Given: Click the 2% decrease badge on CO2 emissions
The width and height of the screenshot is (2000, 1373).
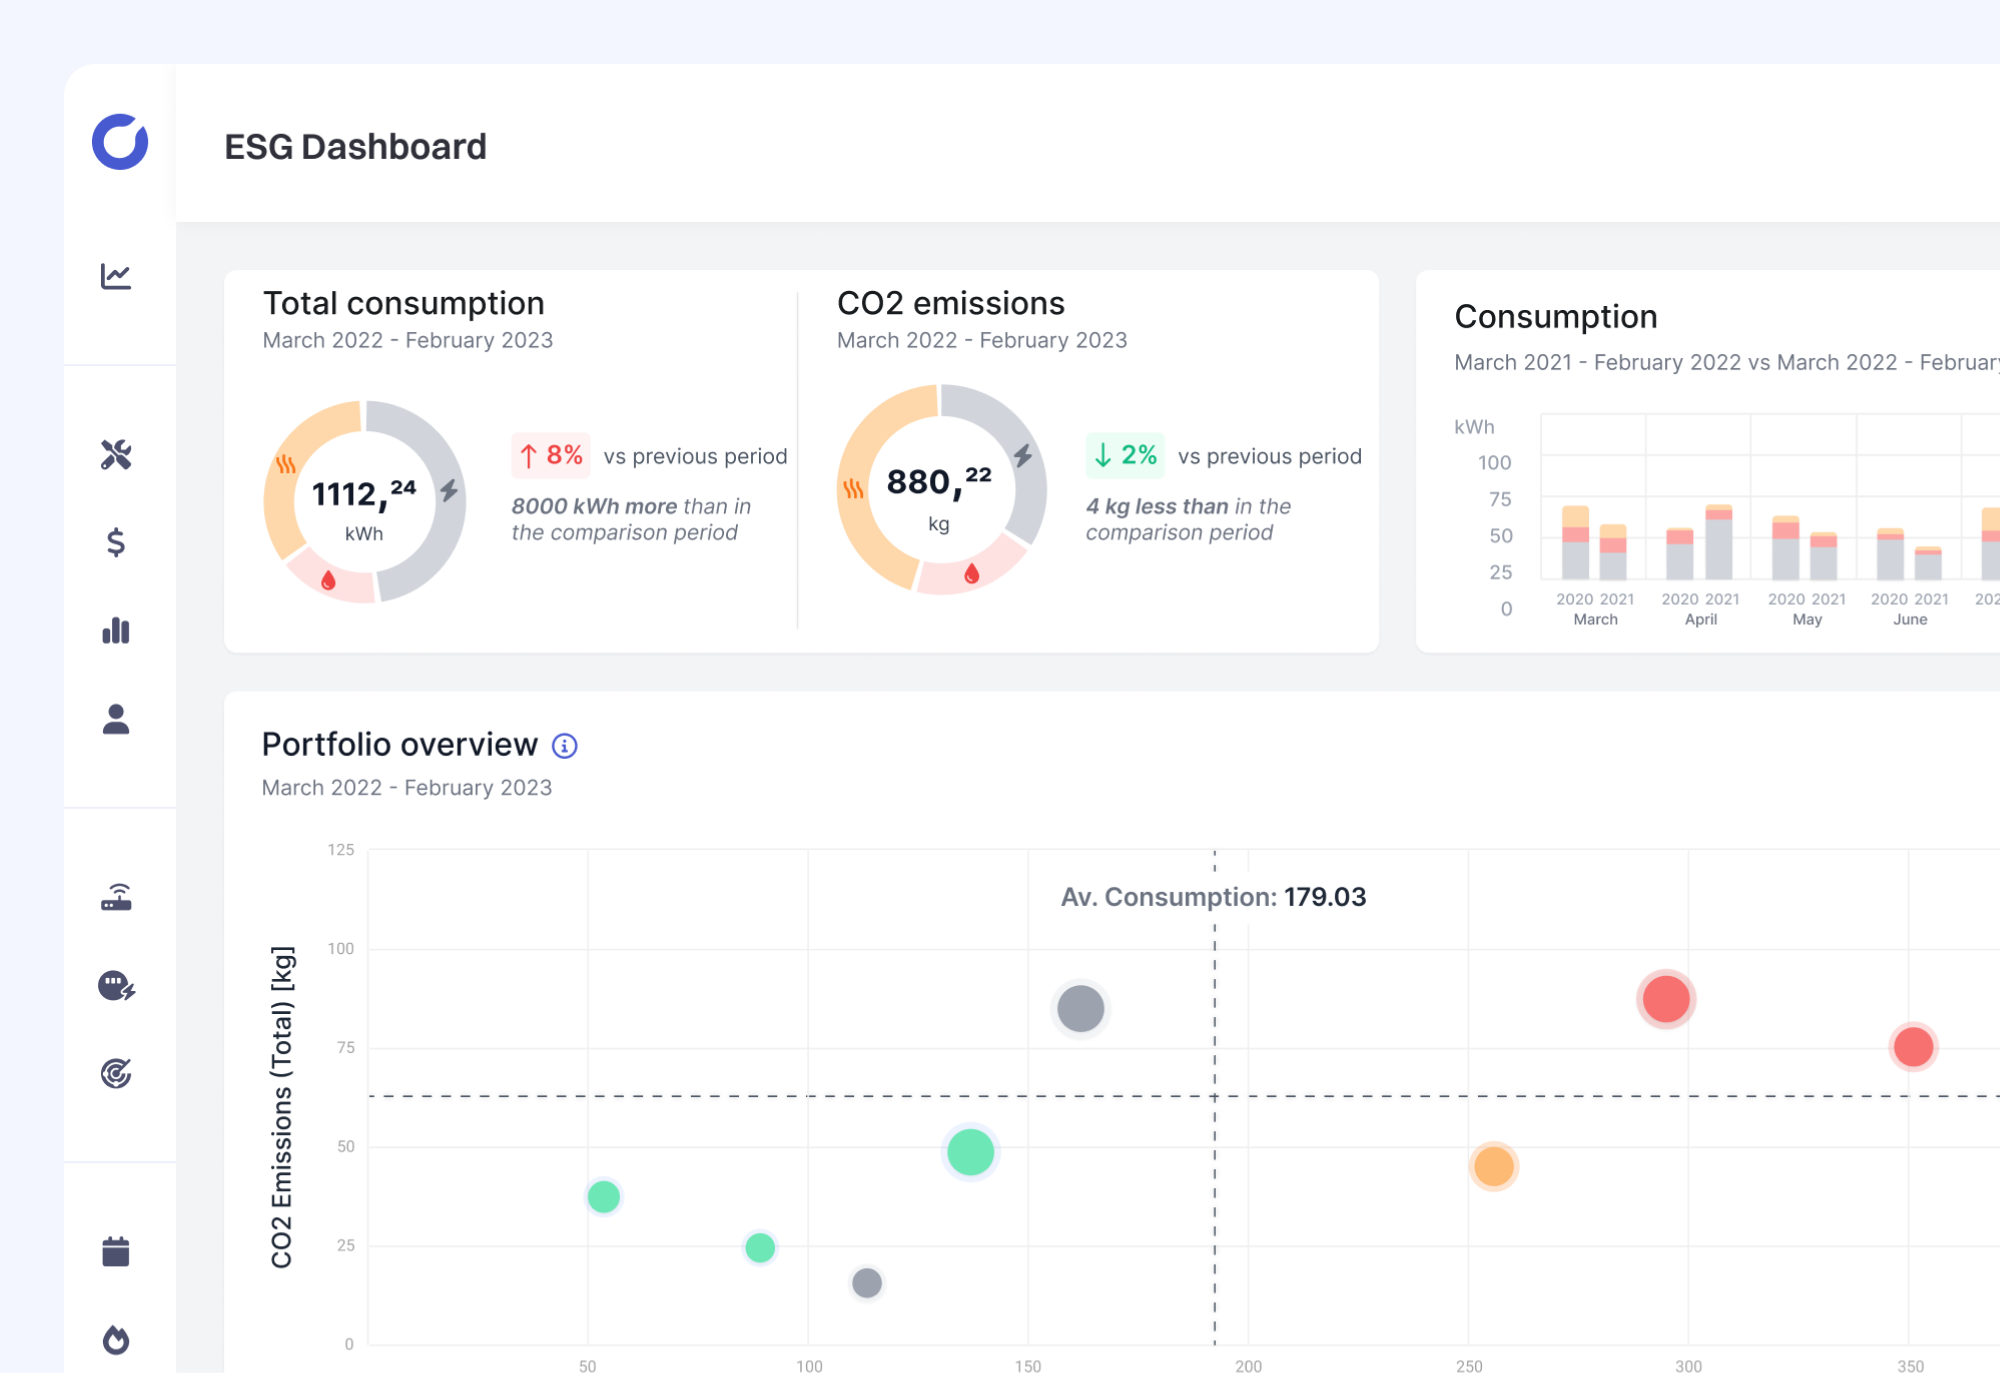Looking at the screenshot, I should coord(1125,455).
